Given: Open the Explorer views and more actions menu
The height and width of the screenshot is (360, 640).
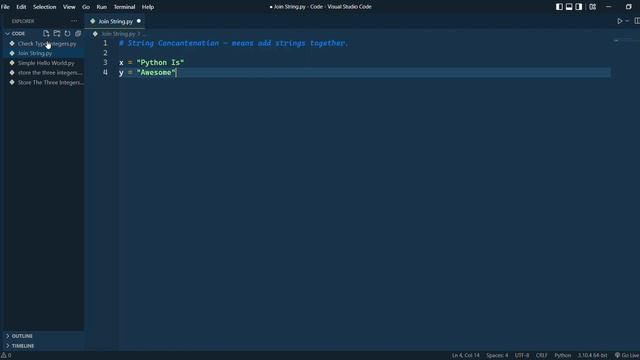Looking at the screenshot, I should (x=74, y=21).
